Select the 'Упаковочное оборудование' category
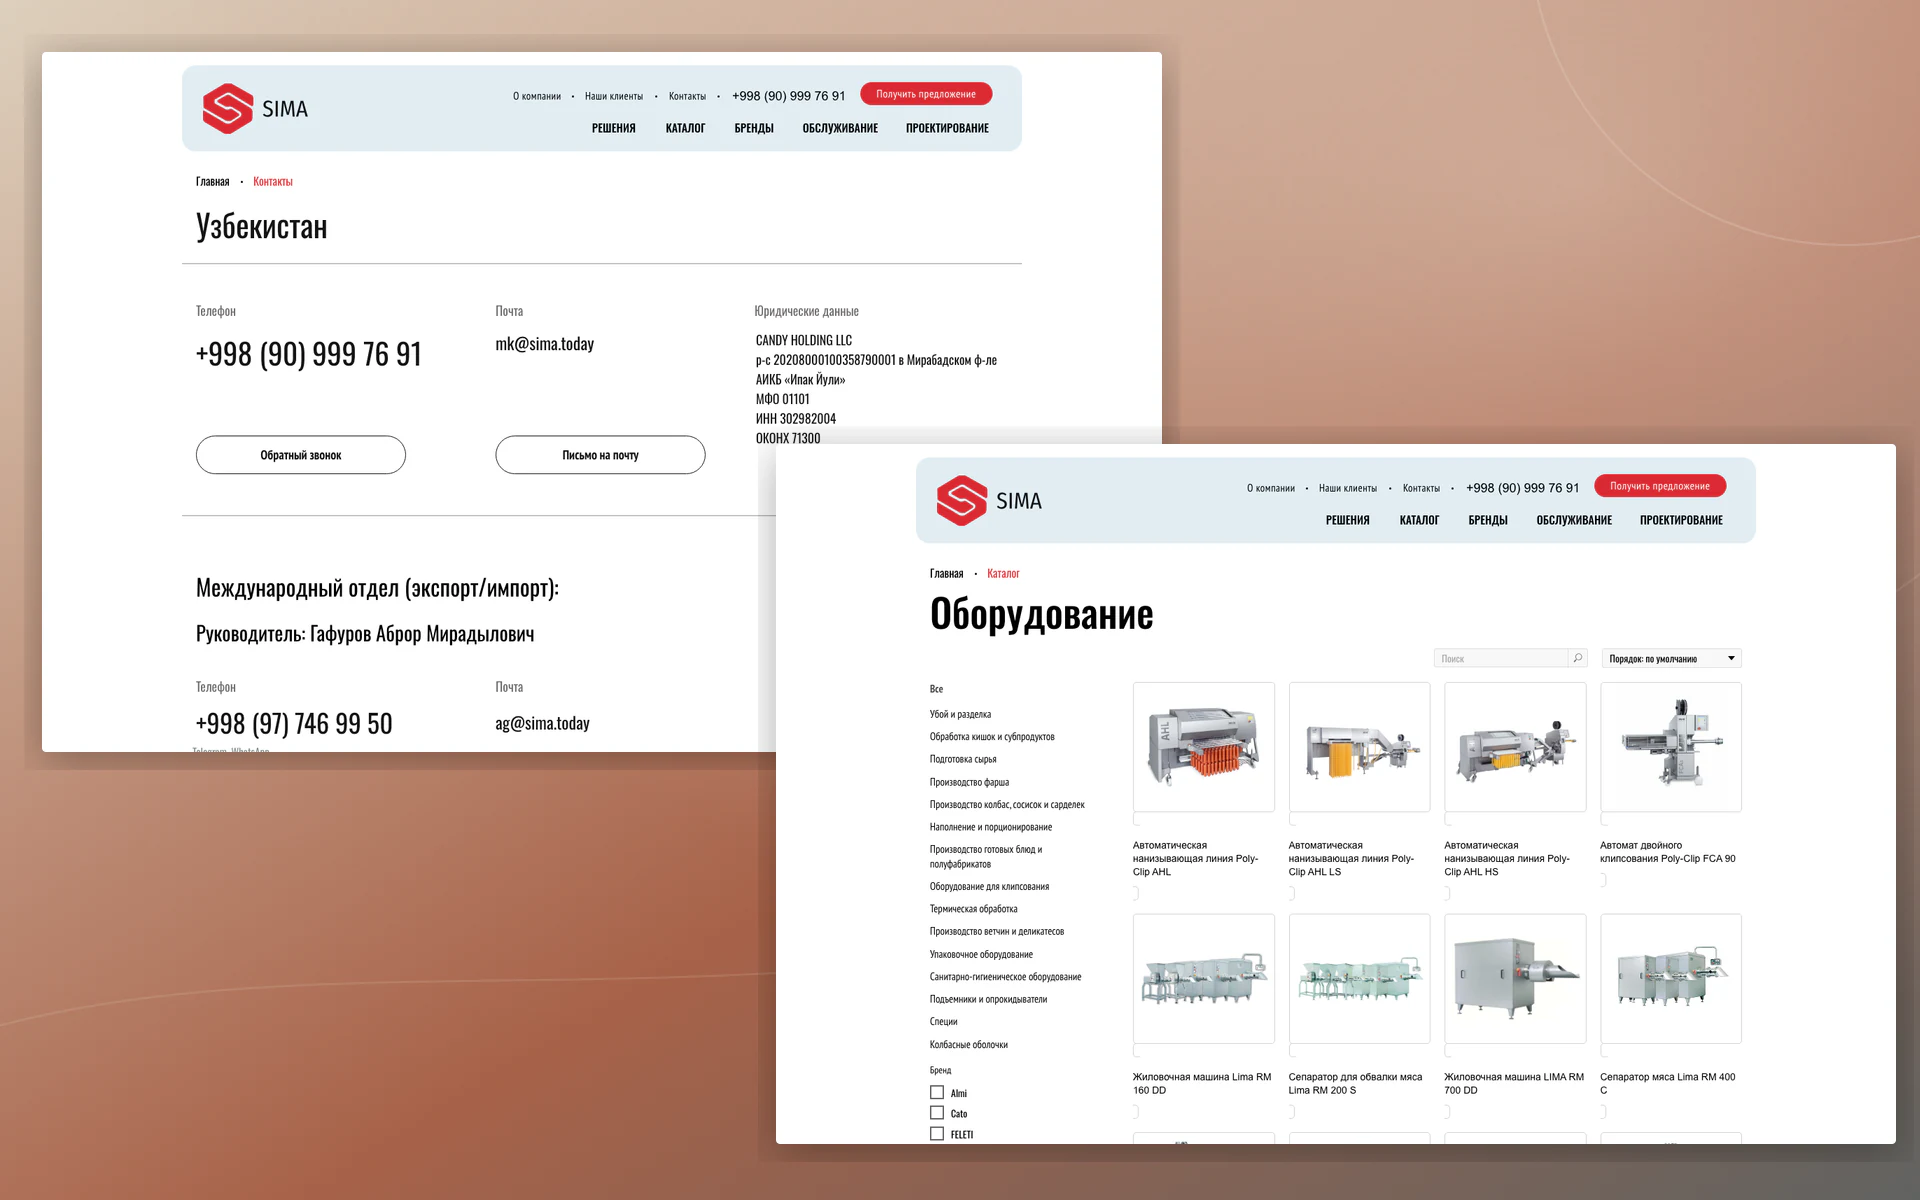Image resolution: width=1920 pixels, height=1200 pixels. pos(981,954)
